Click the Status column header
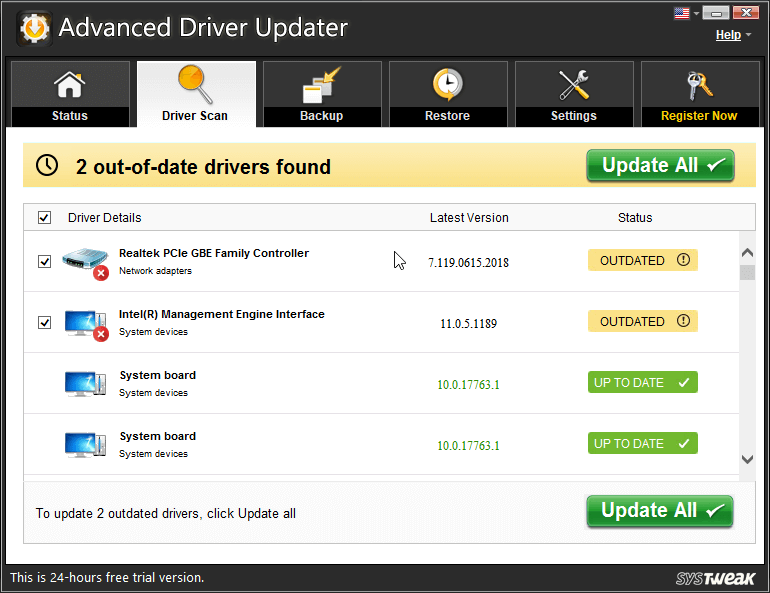Viewport: 770px width, 593px height. tap(635, 217)
